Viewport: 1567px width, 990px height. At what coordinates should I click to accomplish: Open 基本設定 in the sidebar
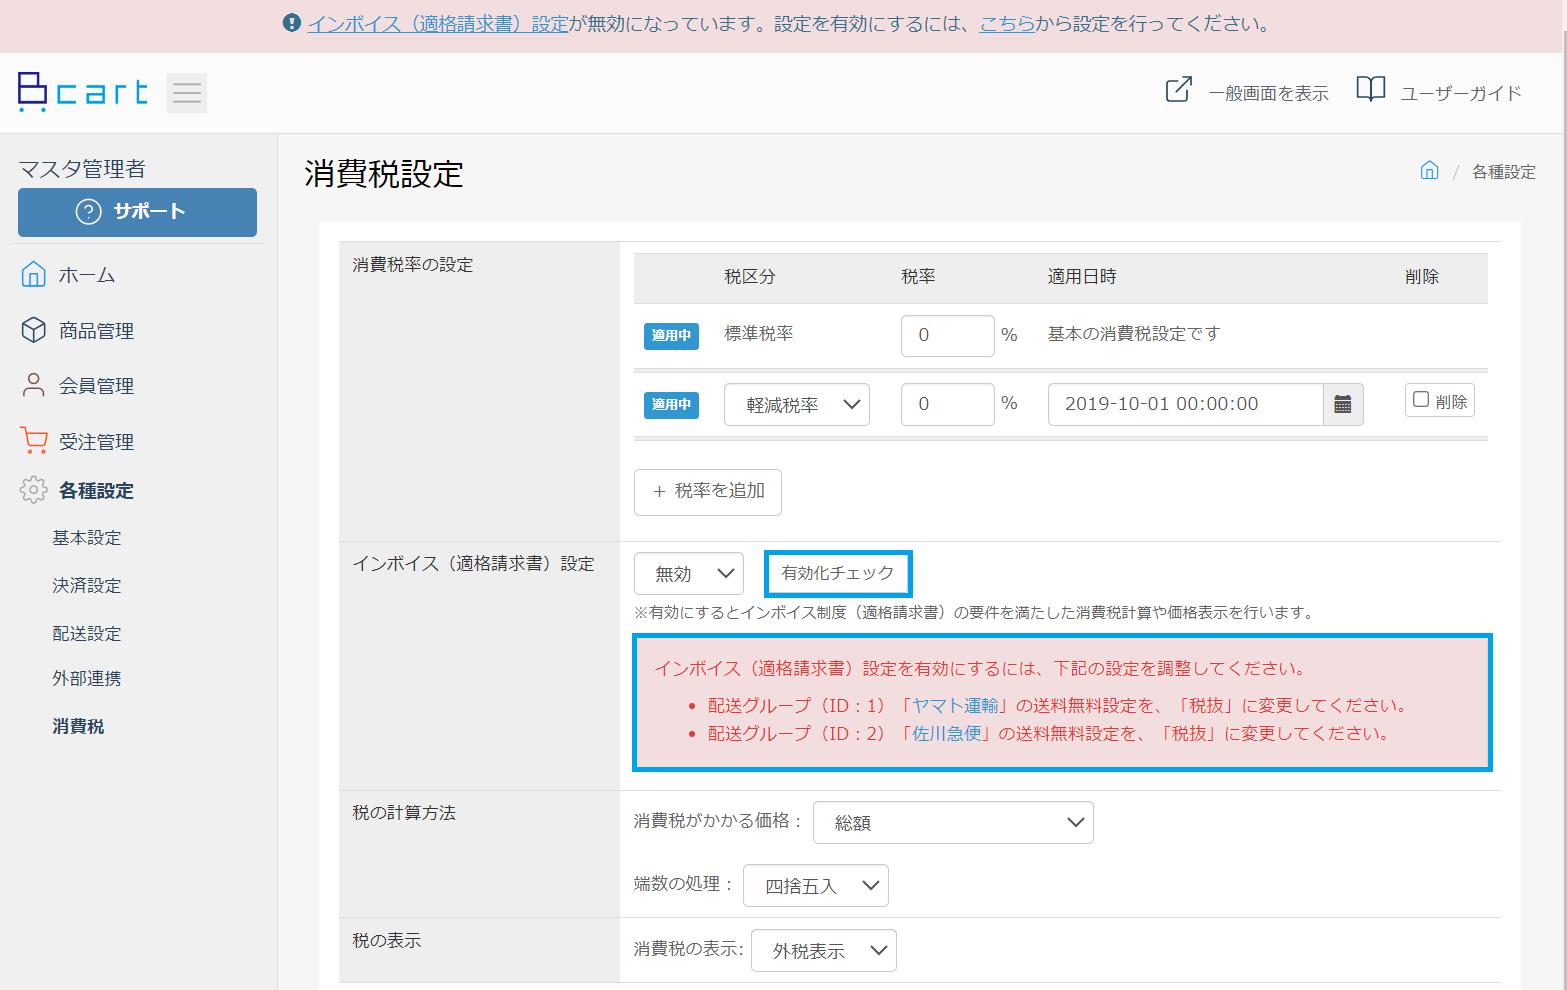click(x=87, y=538)
